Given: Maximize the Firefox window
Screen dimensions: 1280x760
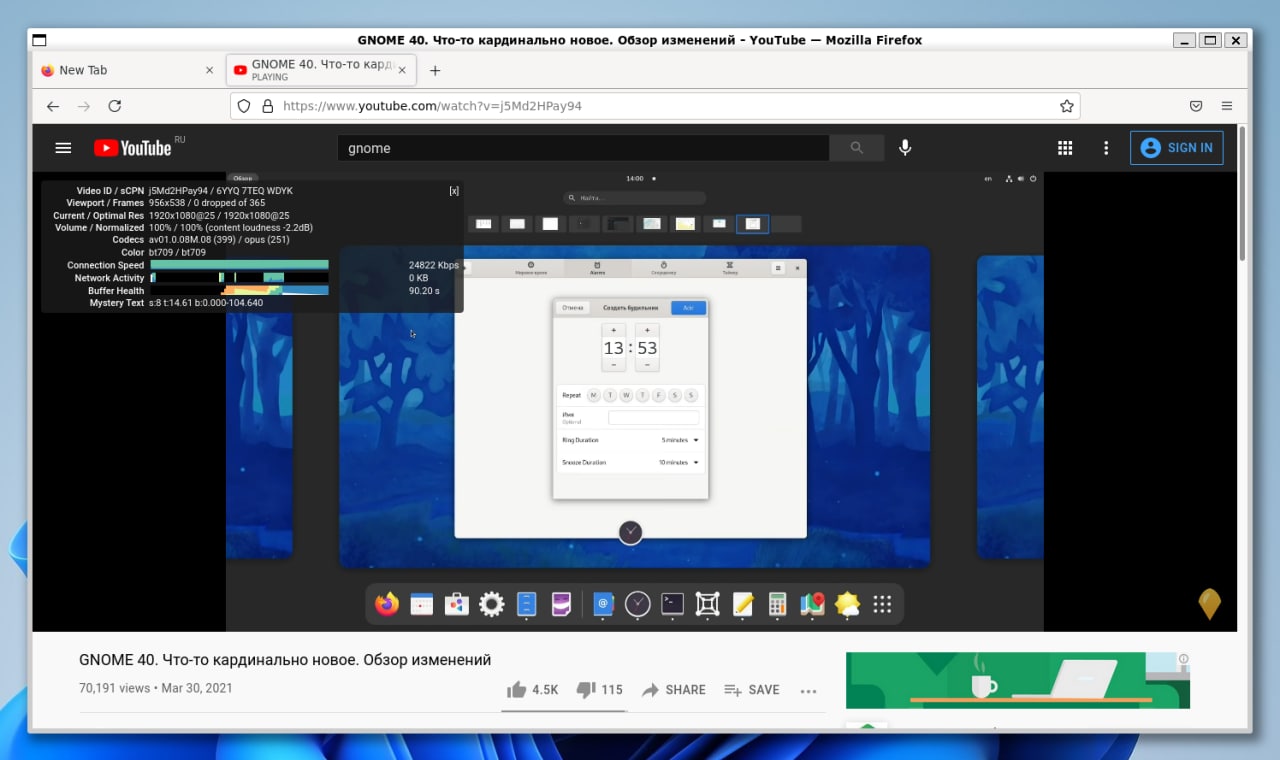Looking at the screenshot, I should (x=1210, y=40).
